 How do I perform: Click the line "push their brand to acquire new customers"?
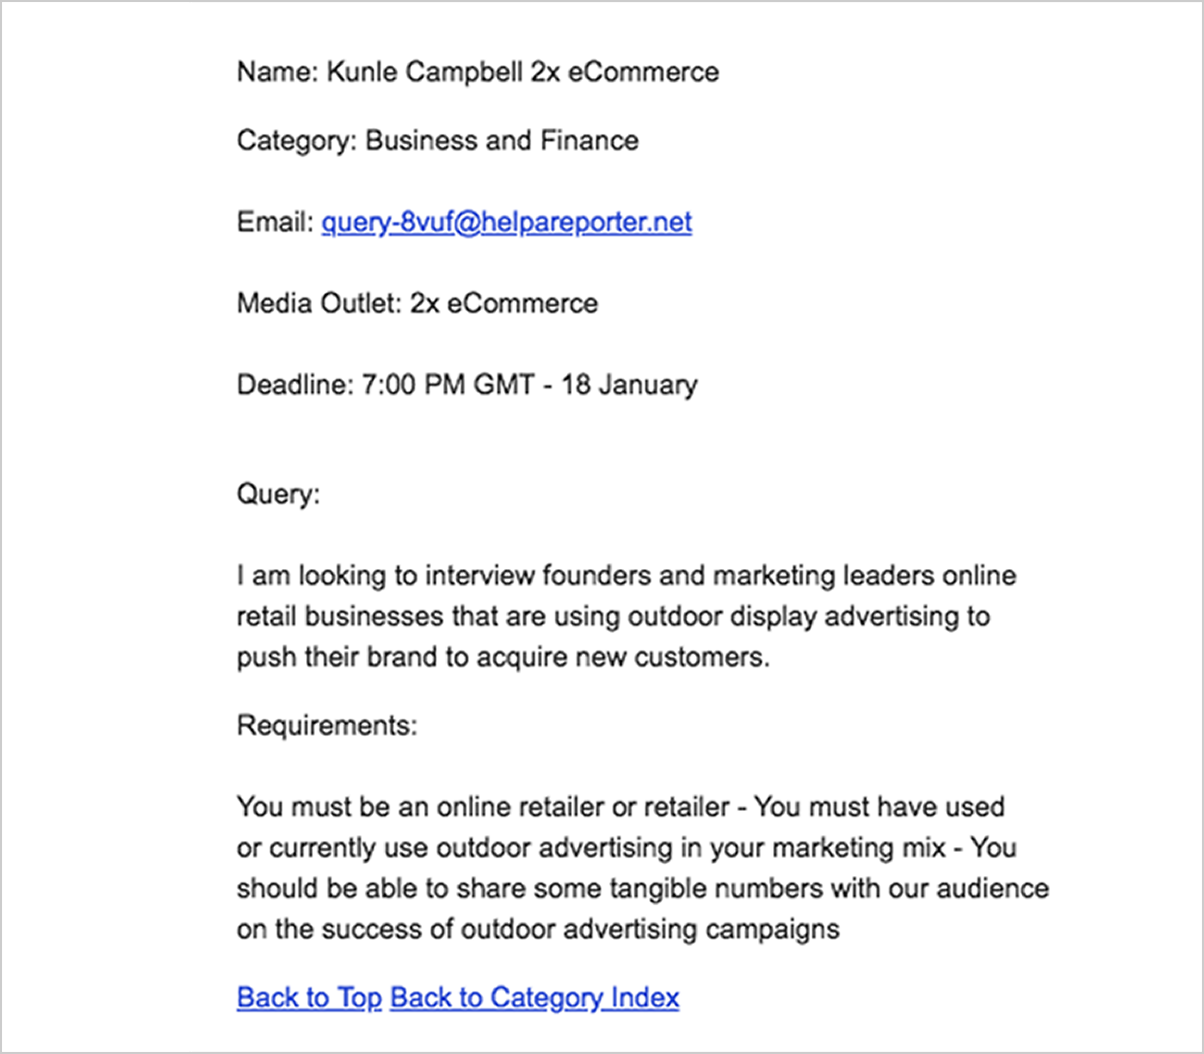pos(503,657)
